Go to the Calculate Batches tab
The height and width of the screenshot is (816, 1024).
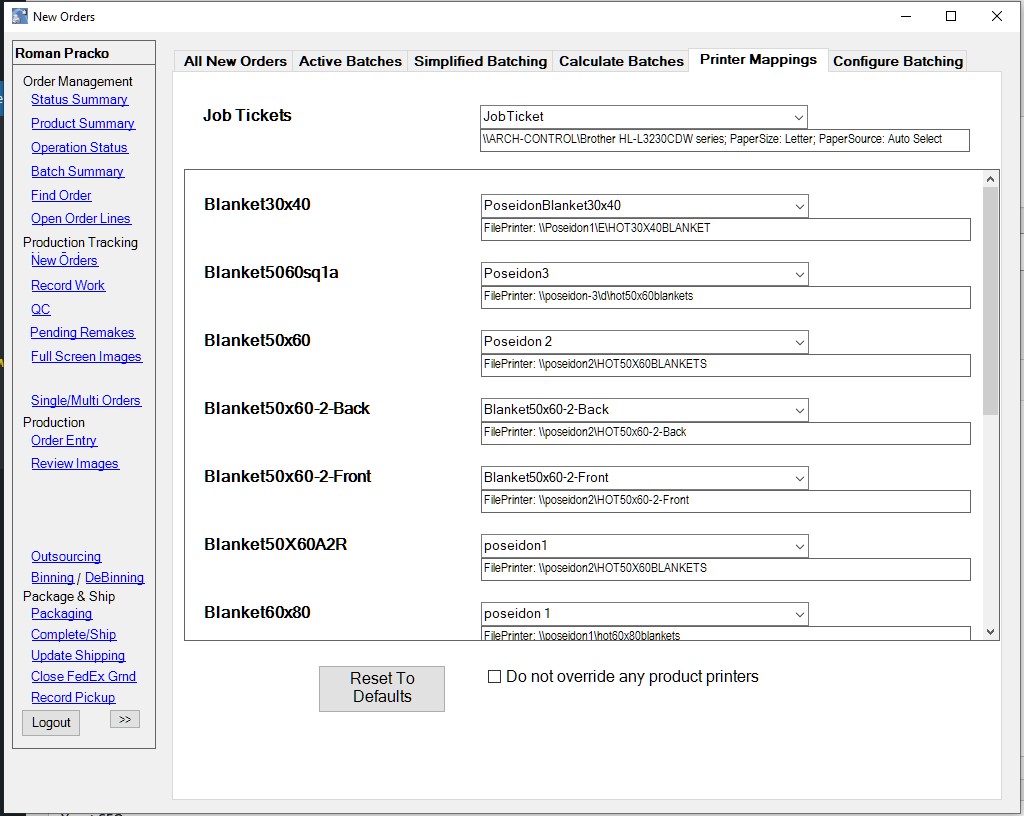coord(621,61)
